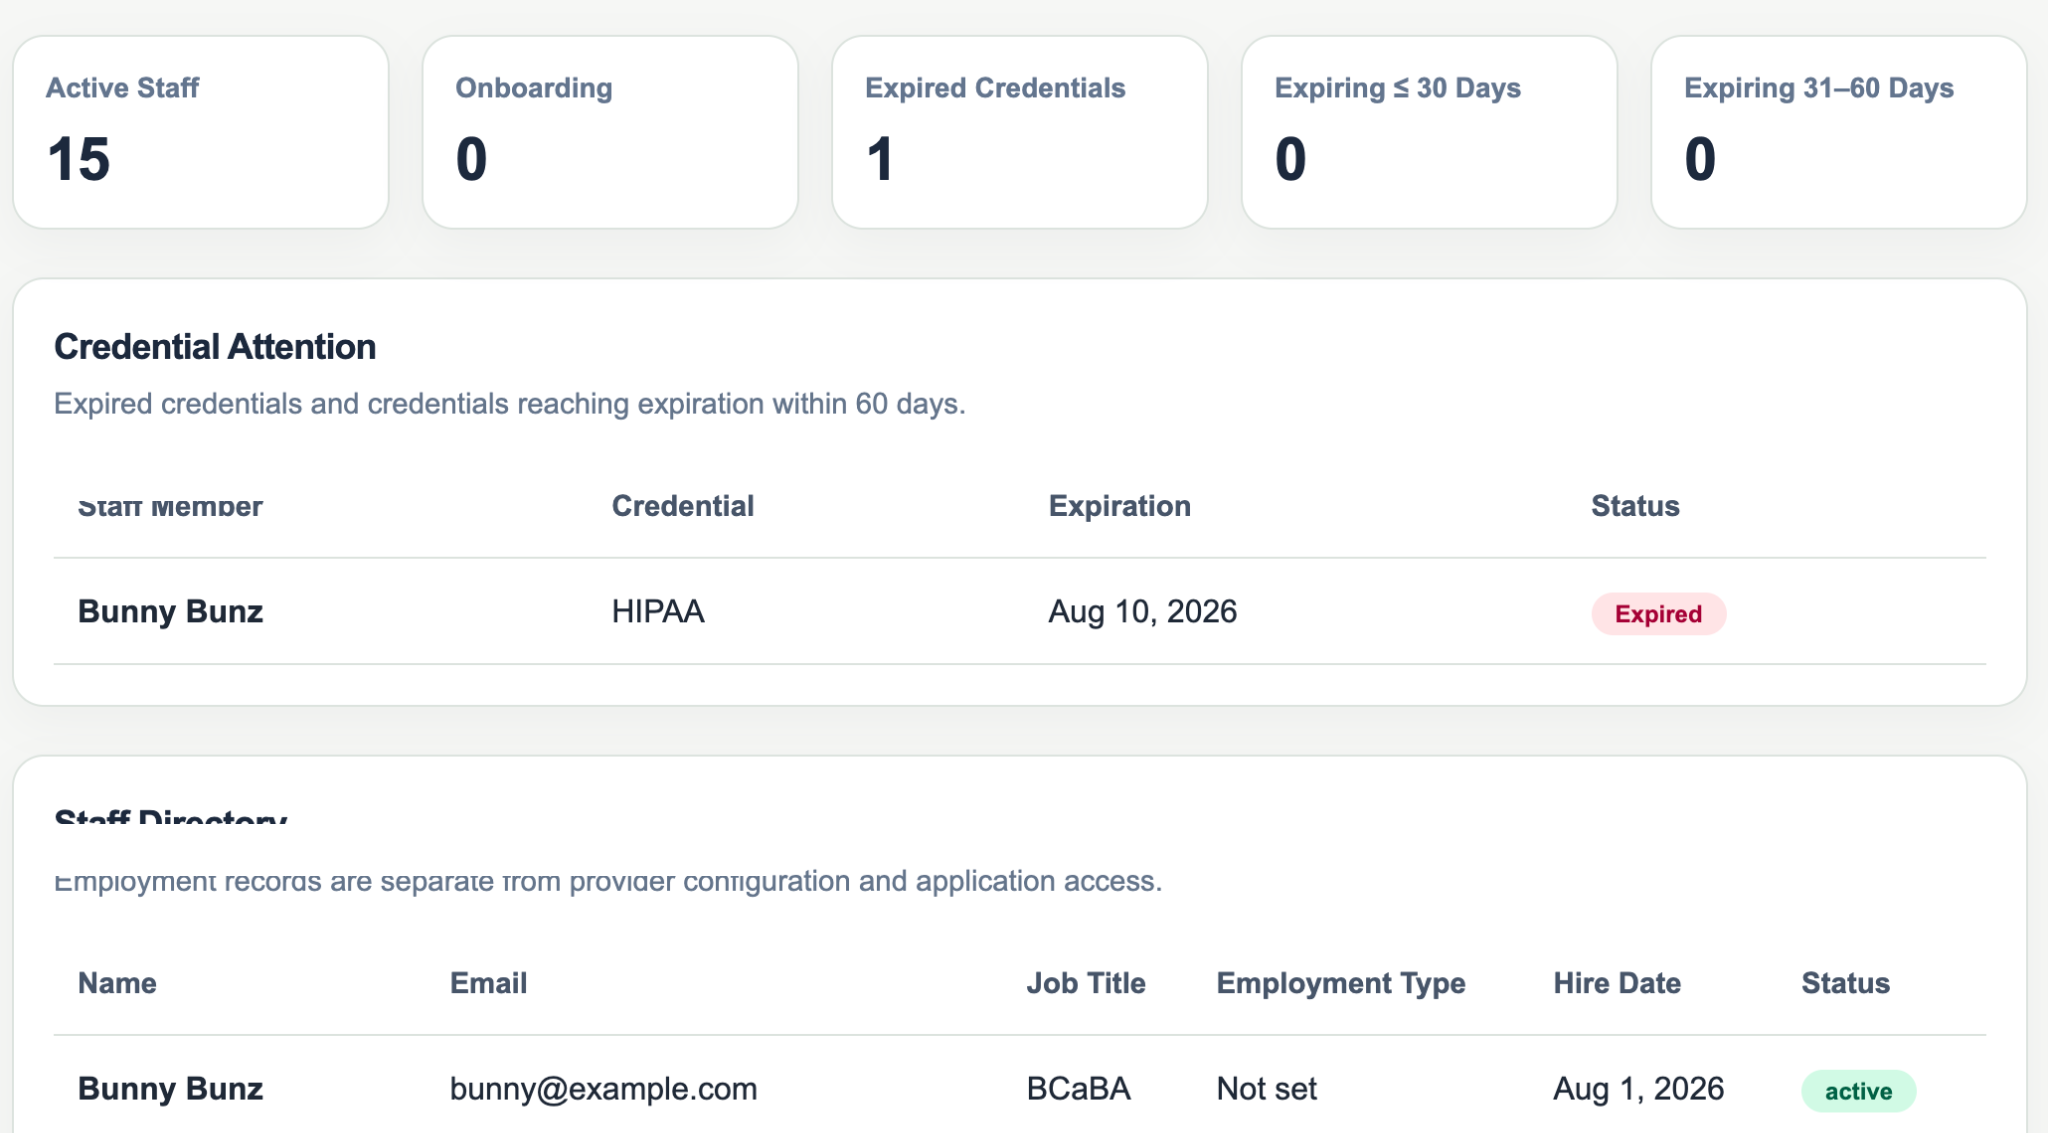Select the Expiring 31–60 Days card

[1839, 132]
